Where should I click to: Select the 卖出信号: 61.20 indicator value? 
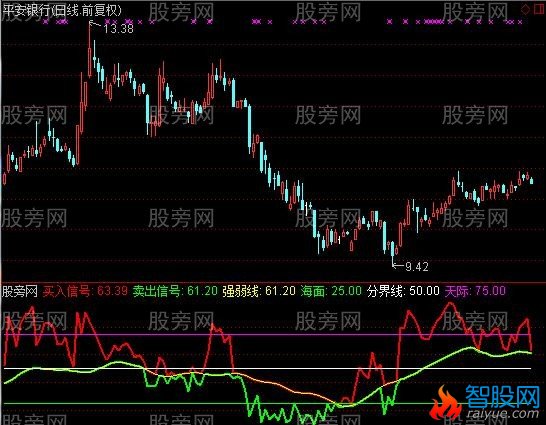(175, 291)
